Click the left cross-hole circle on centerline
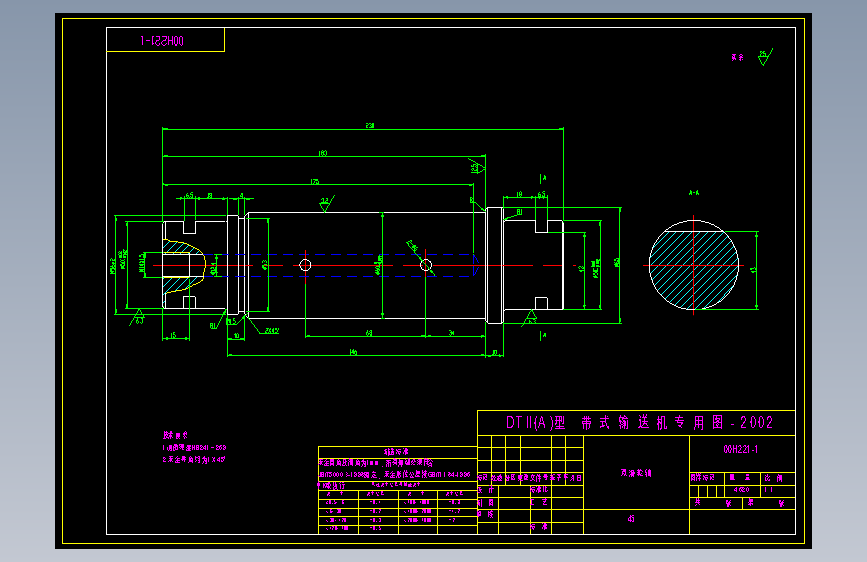The width and height of the screenshot is (867, 562). point(305,266)
